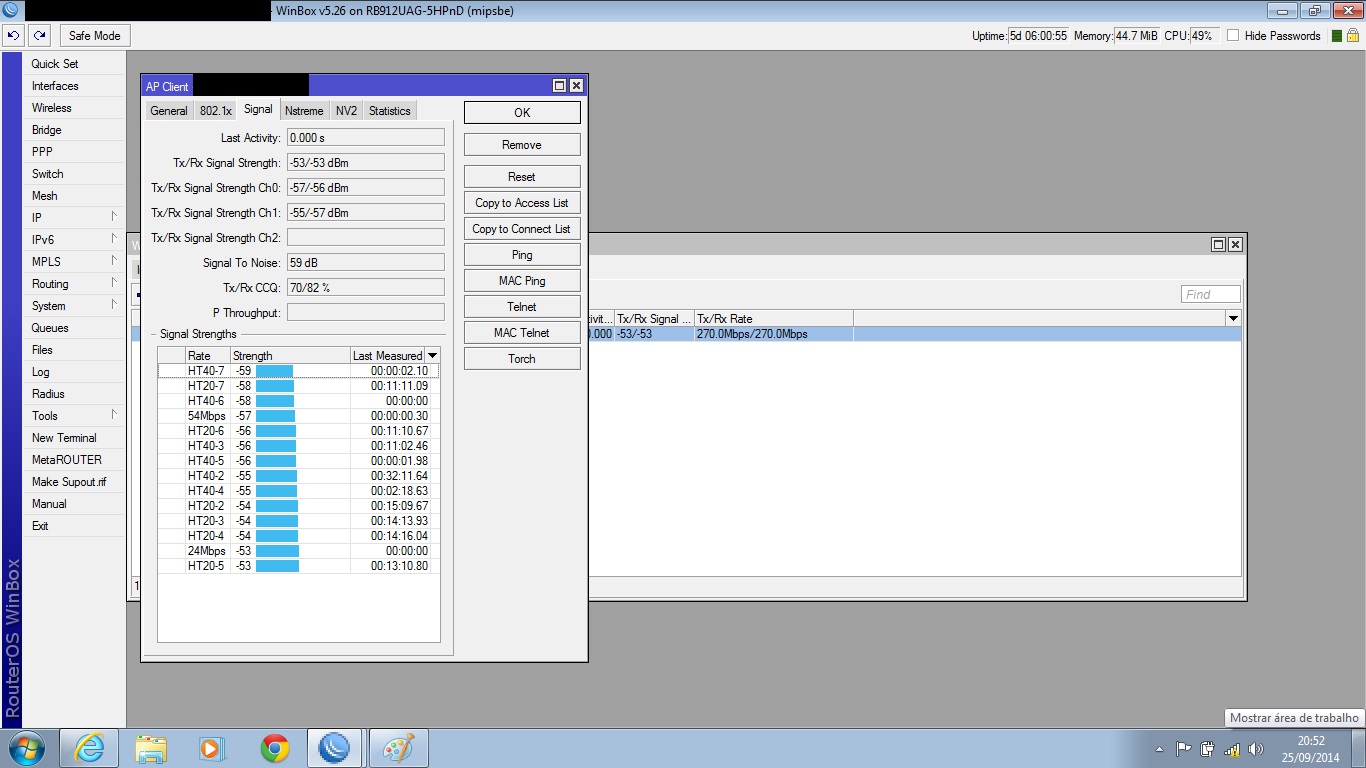Select the 54Mbps signal strength row
The image size is (1366, 768).
298,416
